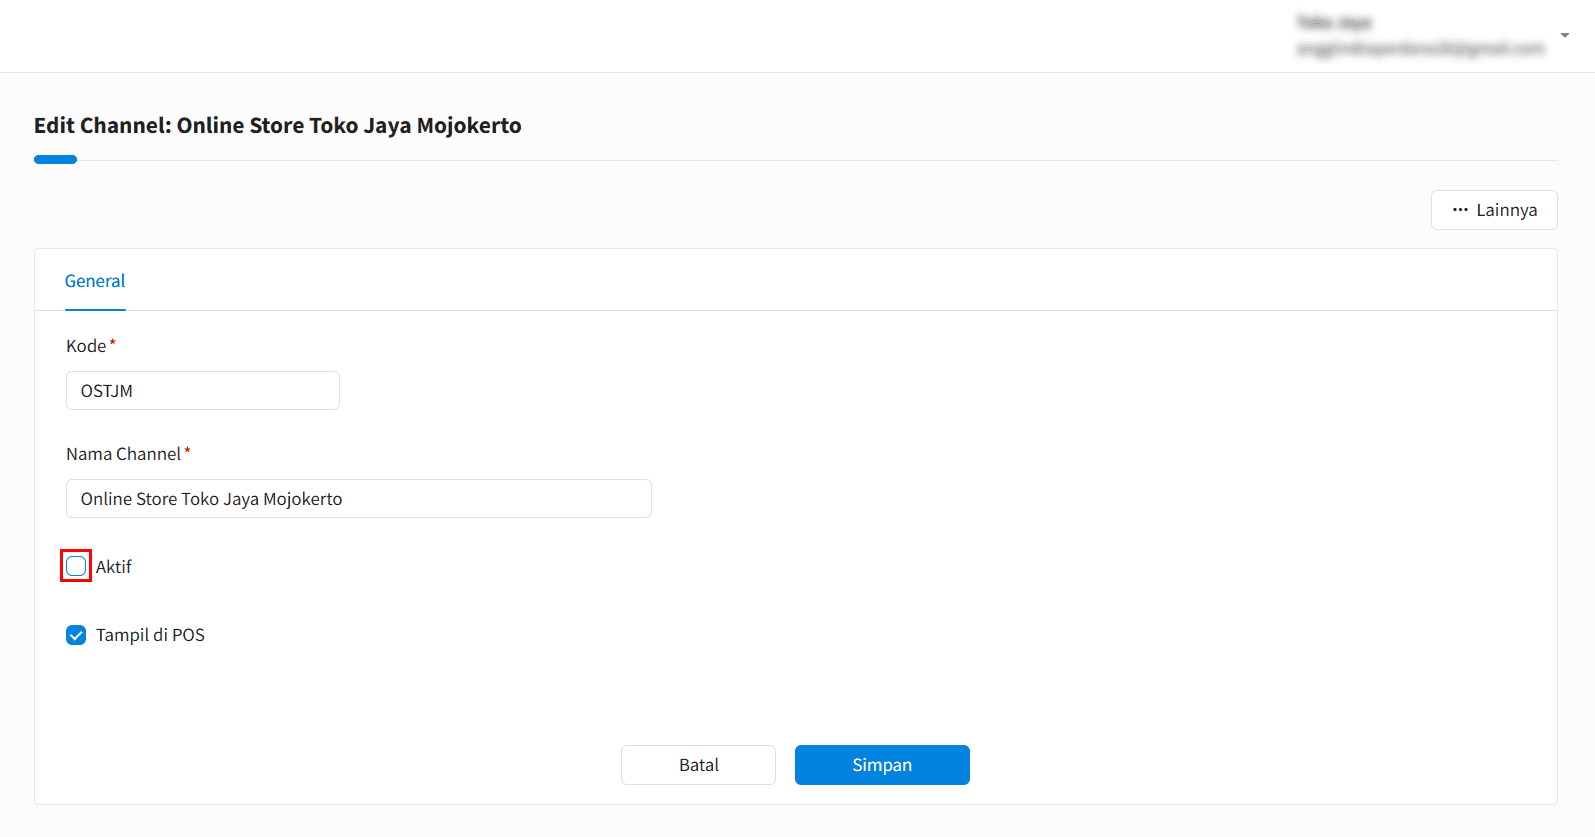Click the red asterisk beside Nama Channel
Screen dimensions: 1595x837
[187, 451]
